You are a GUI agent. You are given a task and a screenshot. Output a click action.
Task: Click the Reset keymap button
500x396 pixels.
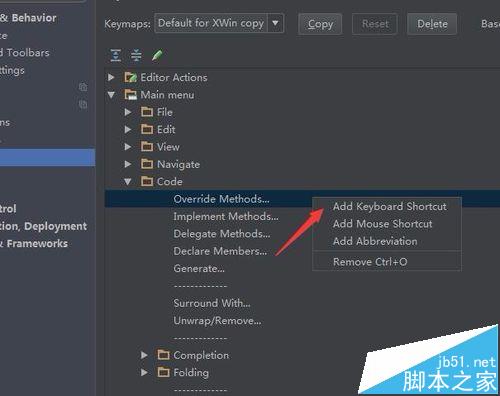375,24
